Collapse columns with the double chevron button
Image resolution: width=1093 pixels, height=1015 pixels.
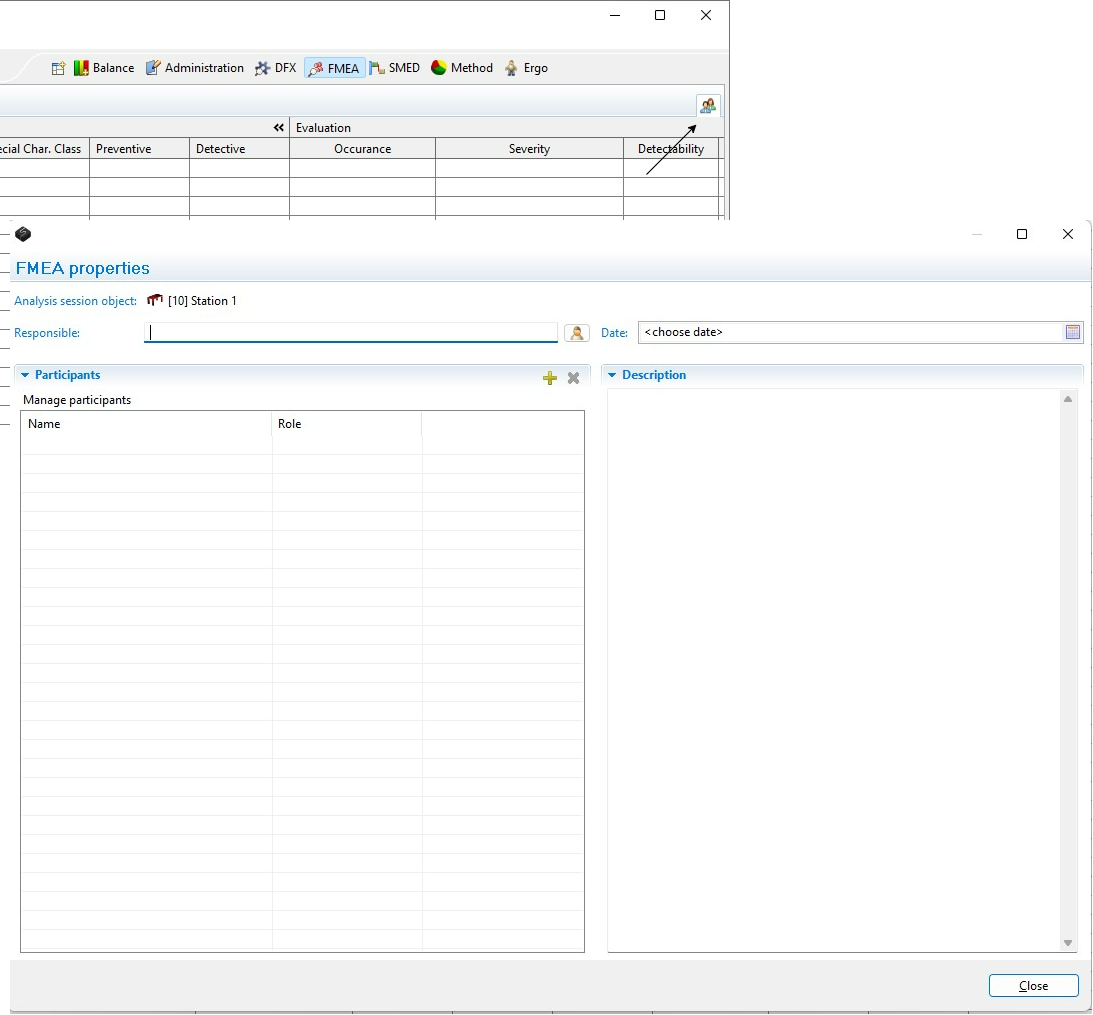(x=279, y=128)
